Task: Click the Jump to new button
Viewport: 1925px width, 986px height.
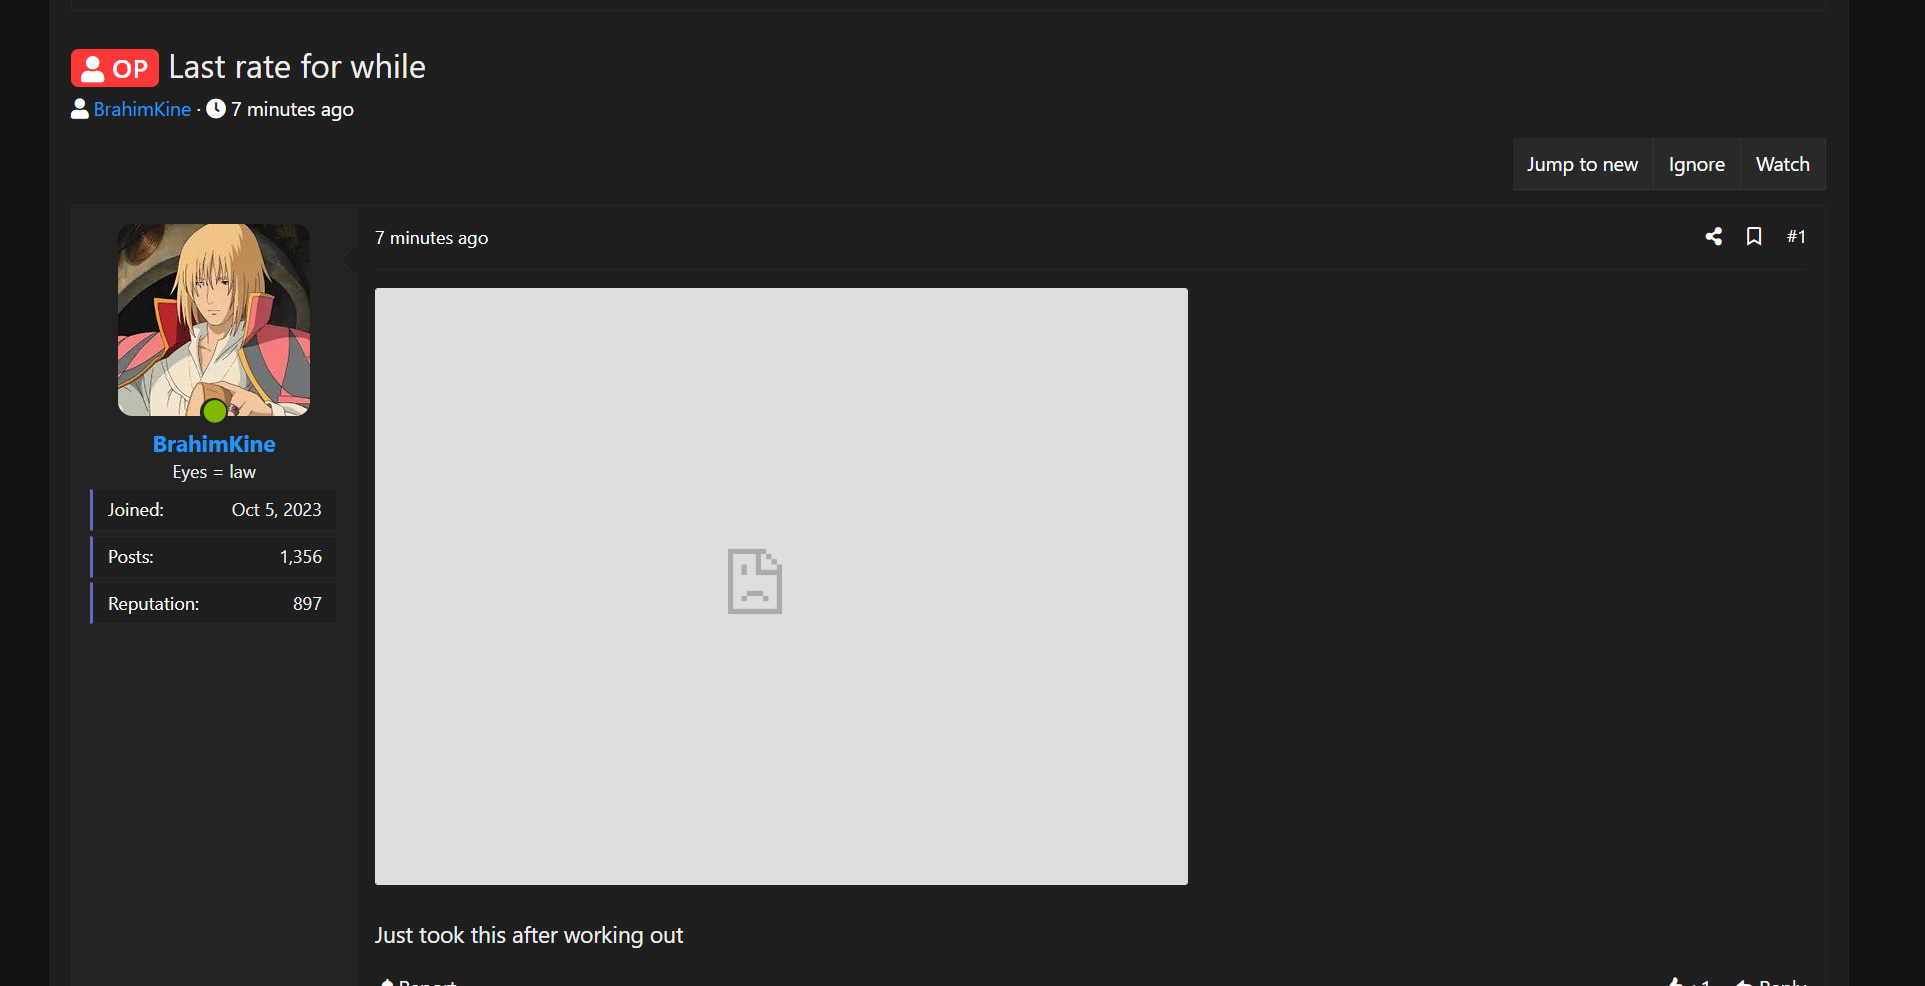Action: (x=1582, y=164)
